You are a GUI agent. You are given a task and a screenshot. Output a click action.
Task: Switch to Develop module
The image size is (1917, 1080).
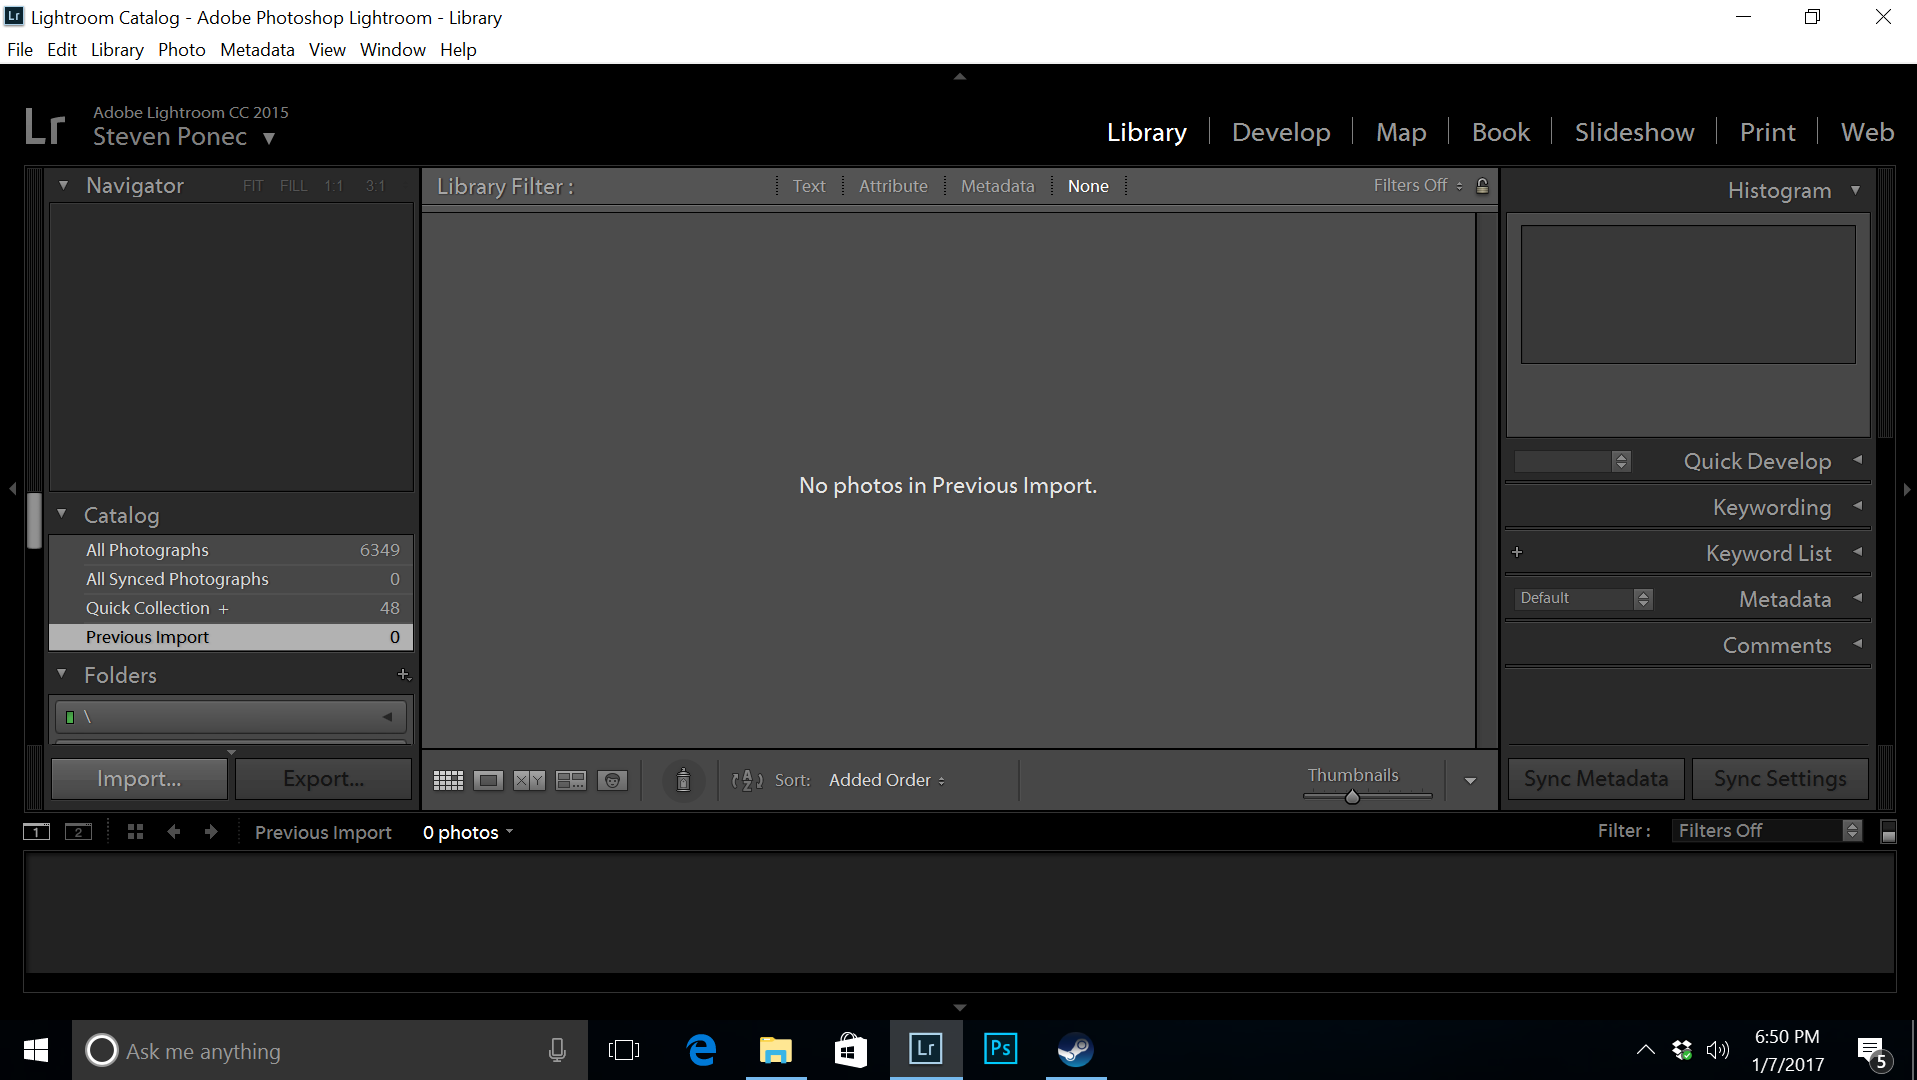(1281, 132)
